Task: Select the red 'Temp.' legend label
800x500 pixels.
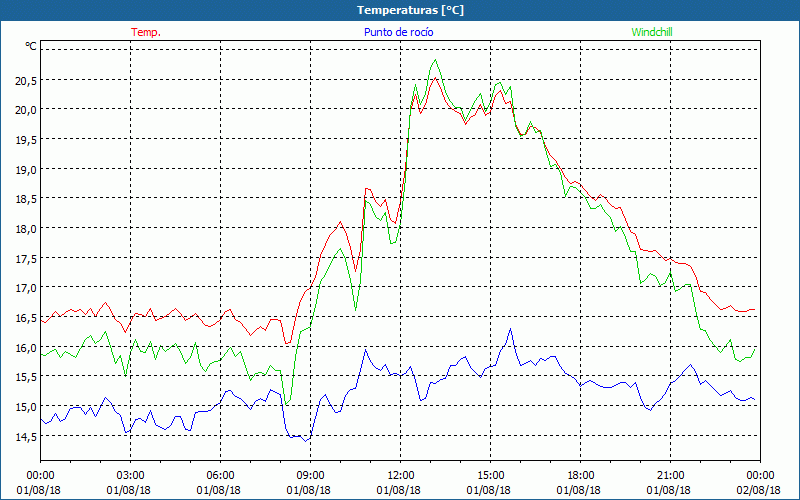Action: click(x=146, y=32)
